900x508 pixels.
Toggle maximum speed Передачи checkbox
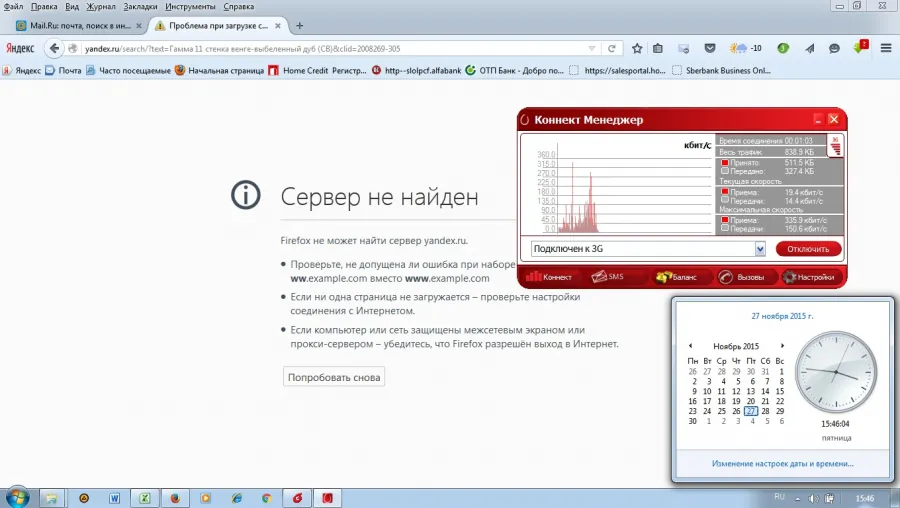[x=725, y=228]
